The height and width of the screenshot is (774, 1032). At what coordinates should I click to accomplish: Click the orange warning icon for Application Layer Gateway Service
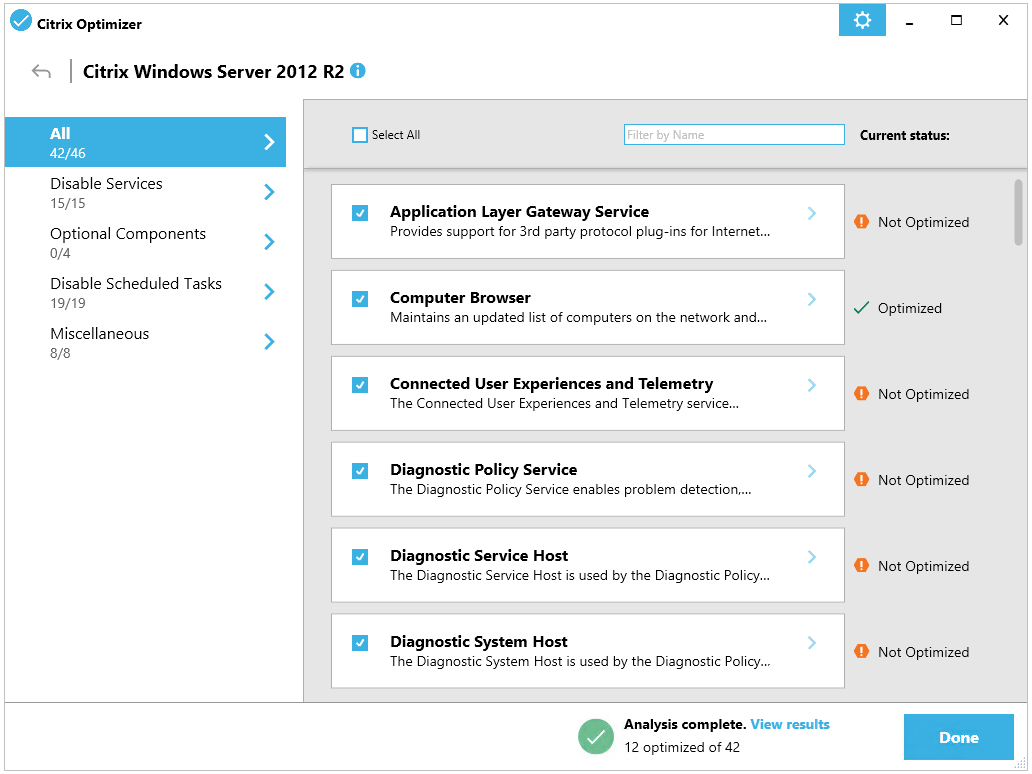(861, 222)
